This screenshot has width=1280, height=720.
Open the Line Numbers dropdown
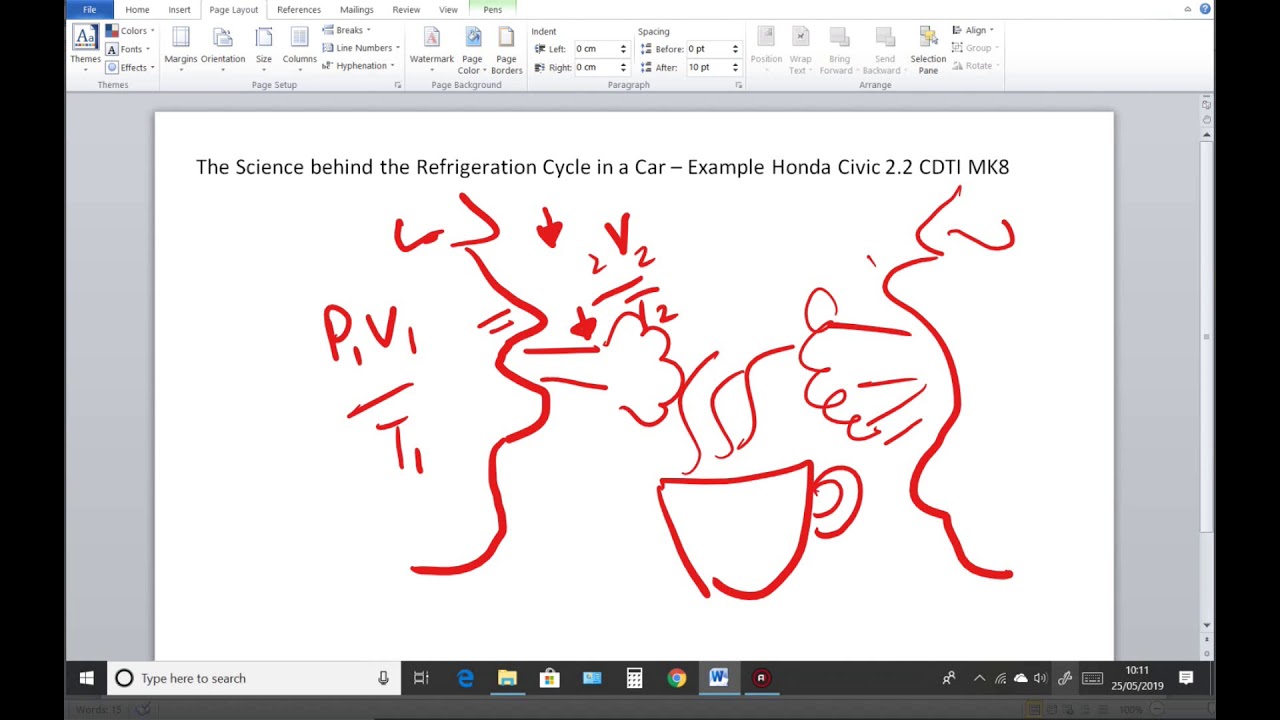[361, 48]
